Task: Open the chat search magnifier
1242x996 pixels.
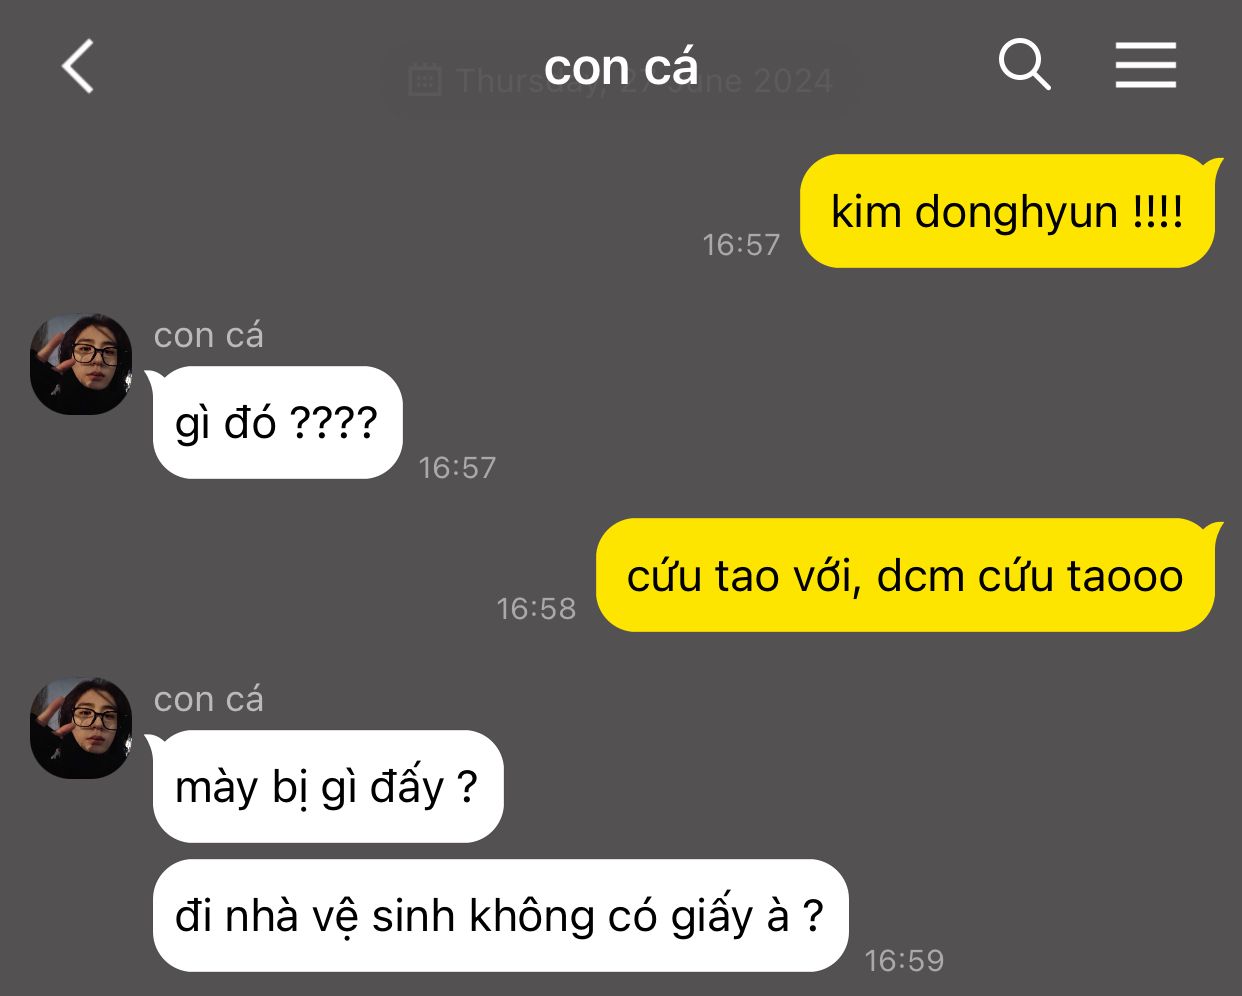Action: pos(1025,66)
